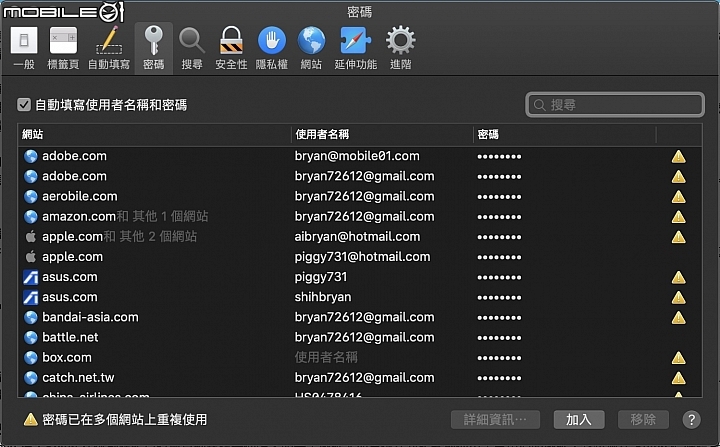Click ASUS logo icon on shihbryan row
The width and height of the screenshot is (720, 447).
30,297
